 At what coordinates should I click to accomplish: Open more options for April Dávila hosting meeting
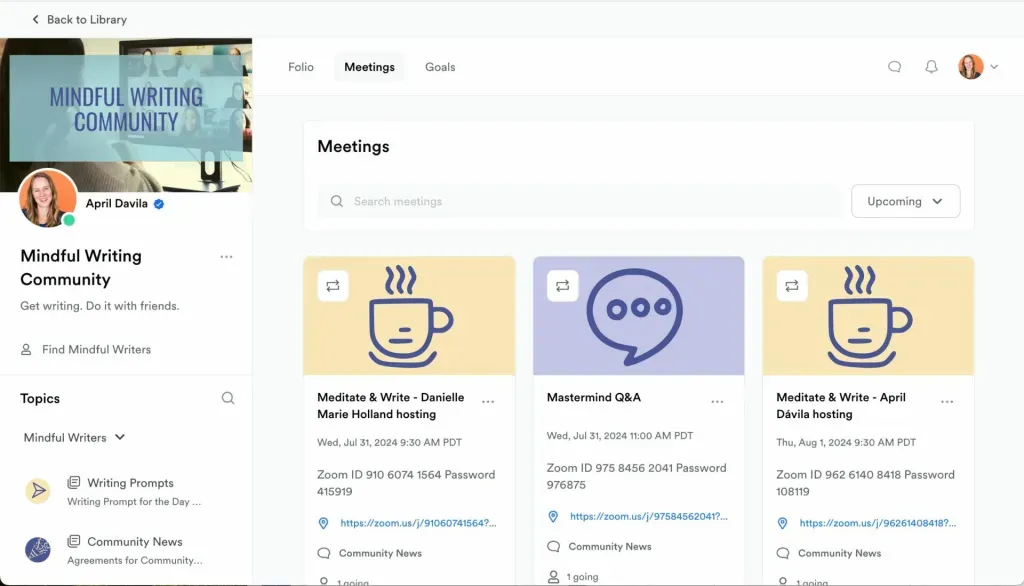[947, 402]
